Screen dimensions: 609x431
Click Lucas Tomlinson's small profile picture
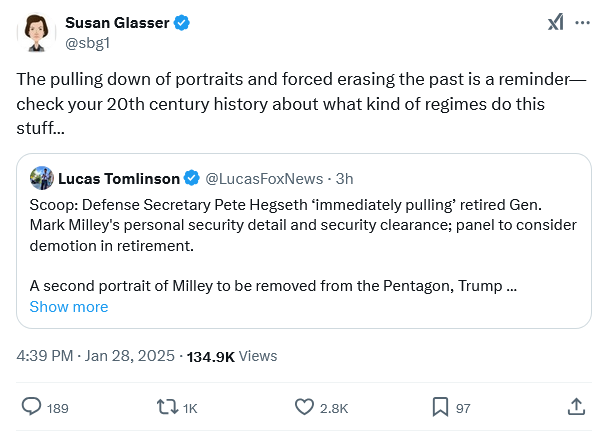pos(42,178)
